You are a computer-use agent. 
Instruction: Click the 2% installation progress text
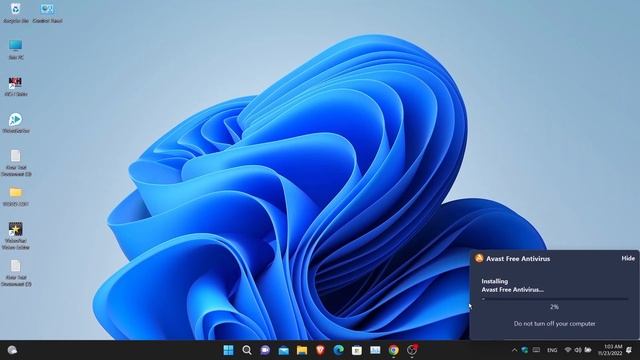[x=554, y=307]
